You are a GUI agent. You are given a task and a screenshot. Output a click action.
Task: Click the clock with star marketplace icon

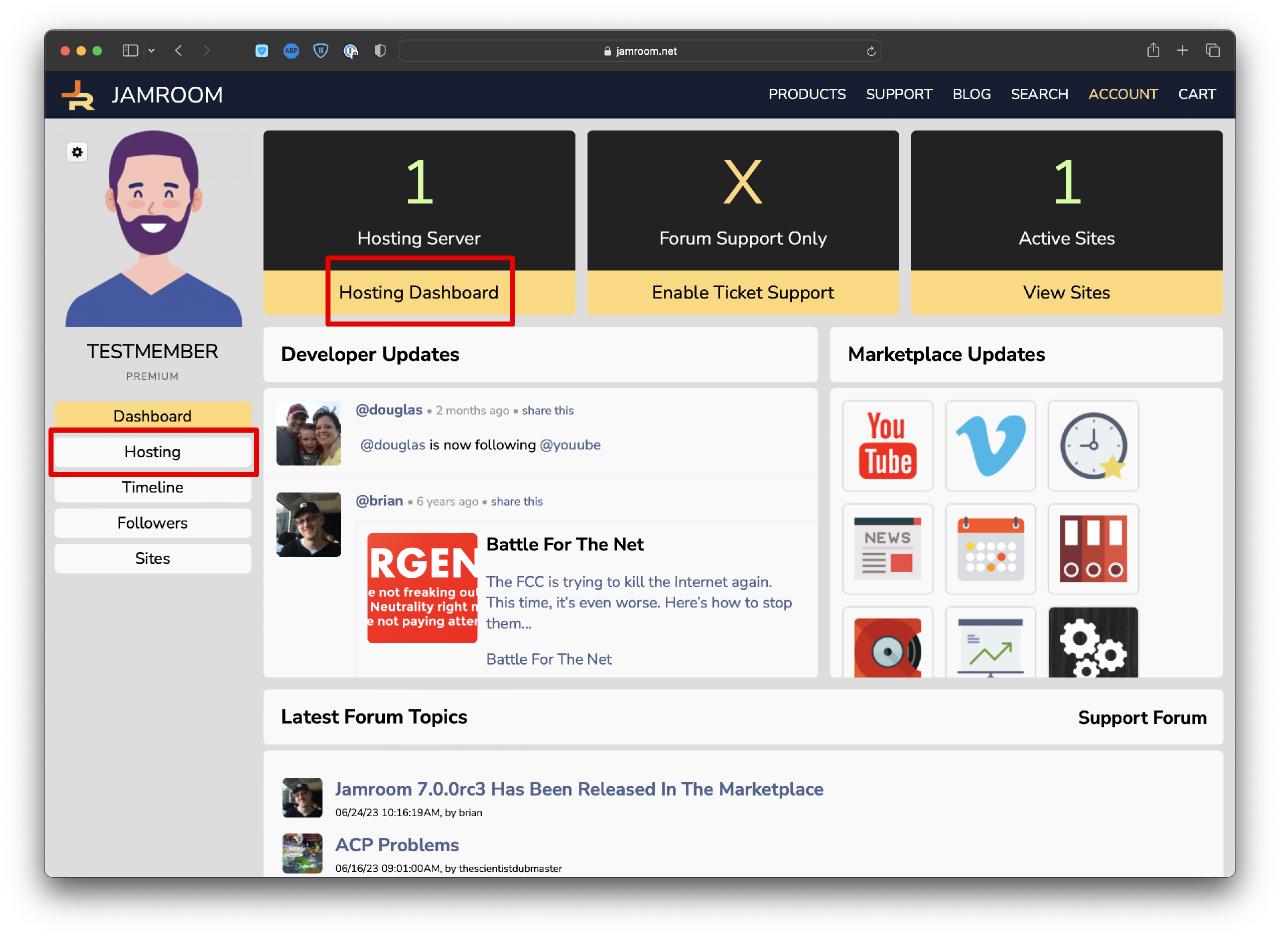point(1093,445)
